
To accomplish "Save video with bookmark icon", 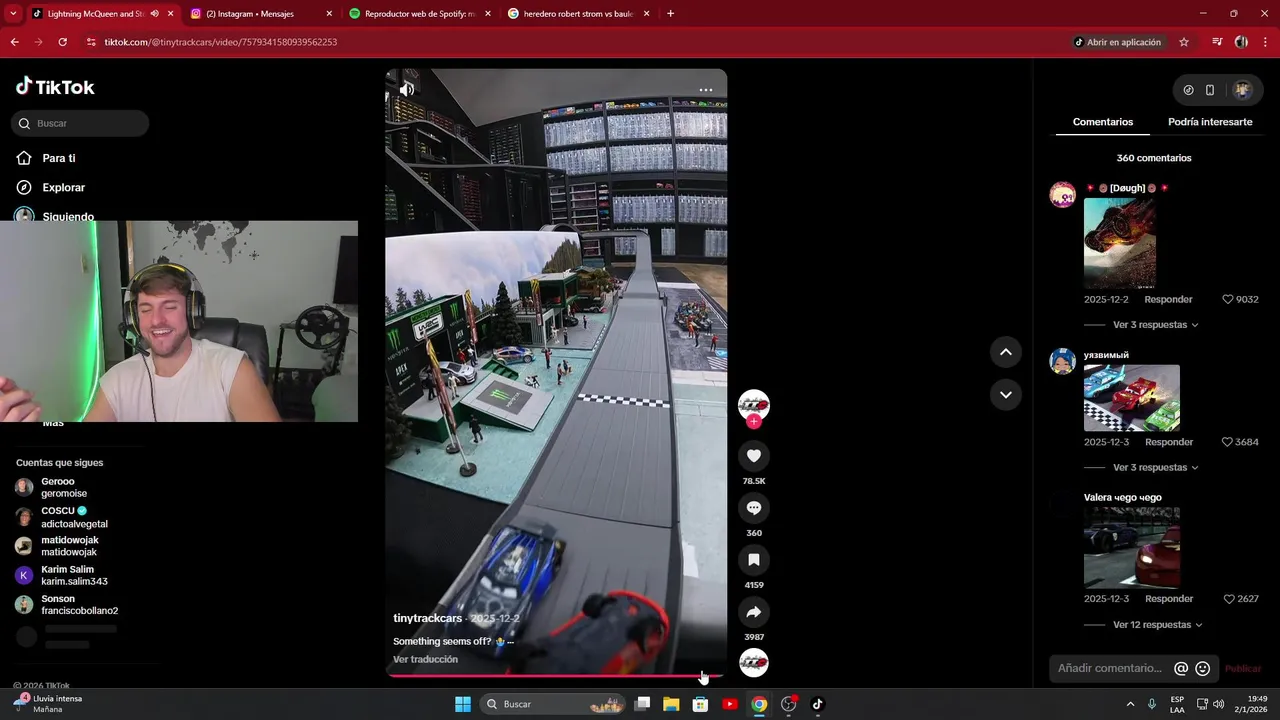I will click(754, 560).
